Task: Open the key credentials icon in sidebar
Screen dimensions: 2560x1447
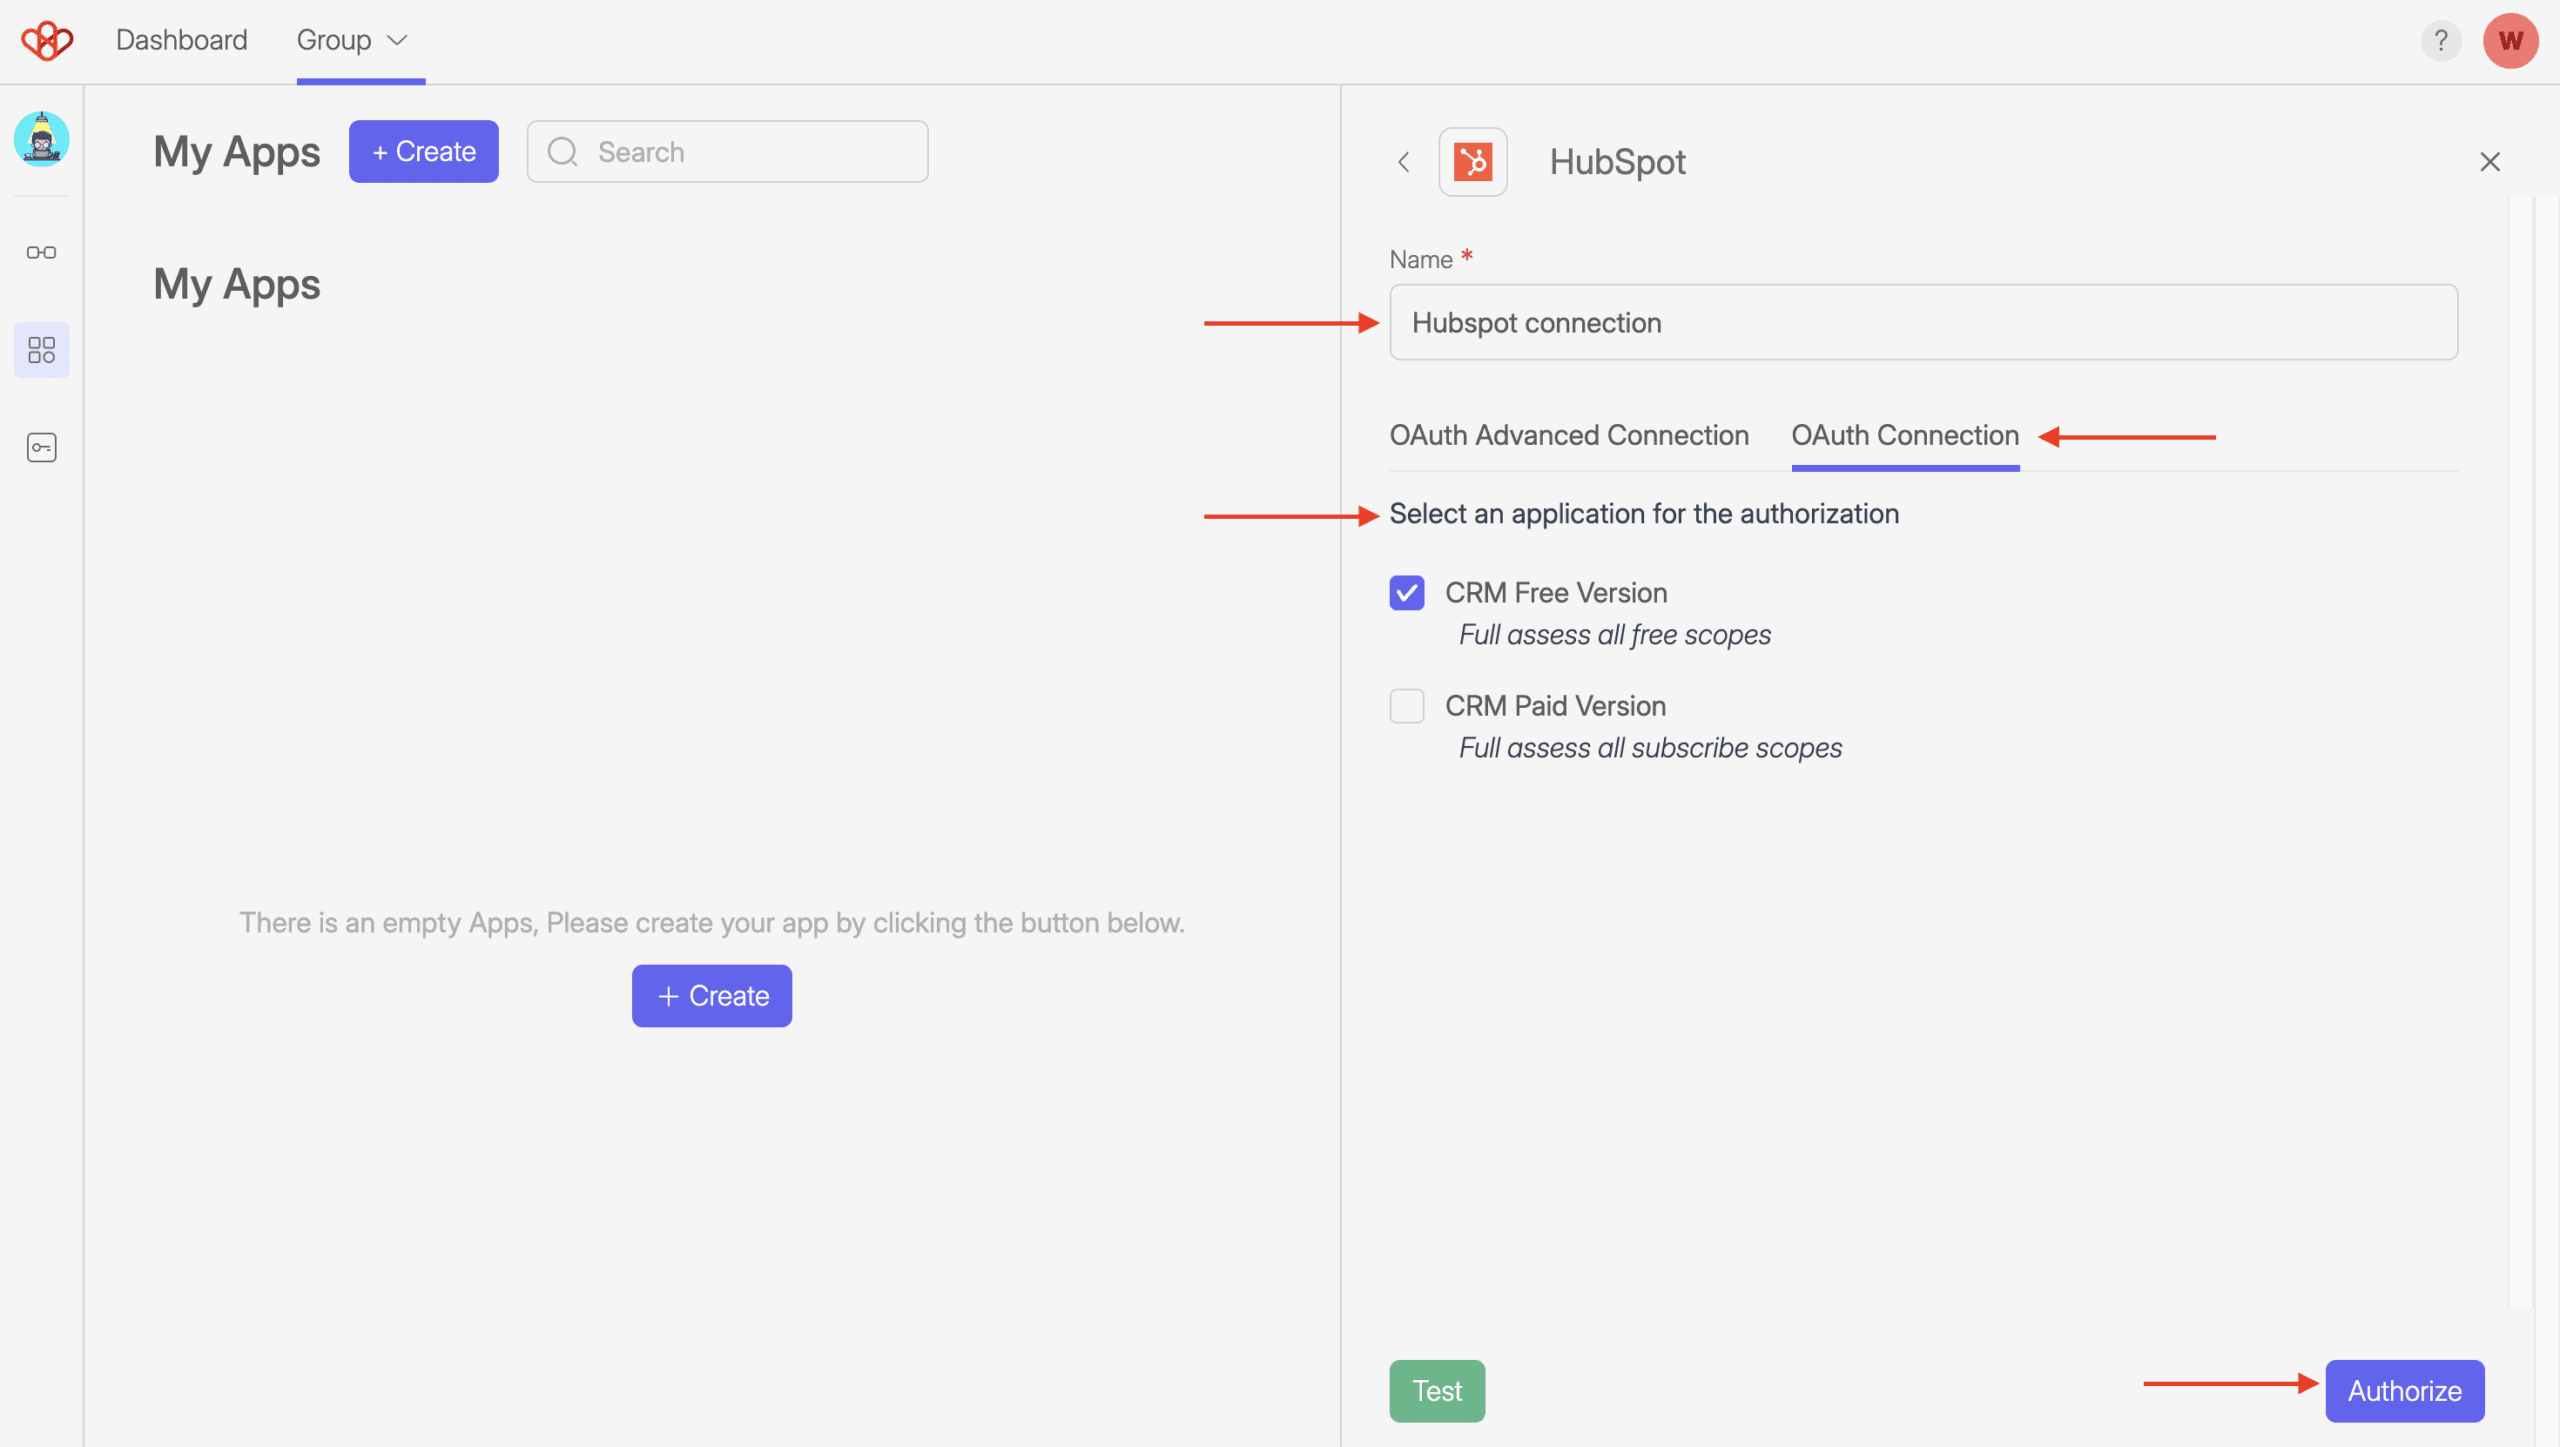Action: pyautogui.click(x=41, y=447)
